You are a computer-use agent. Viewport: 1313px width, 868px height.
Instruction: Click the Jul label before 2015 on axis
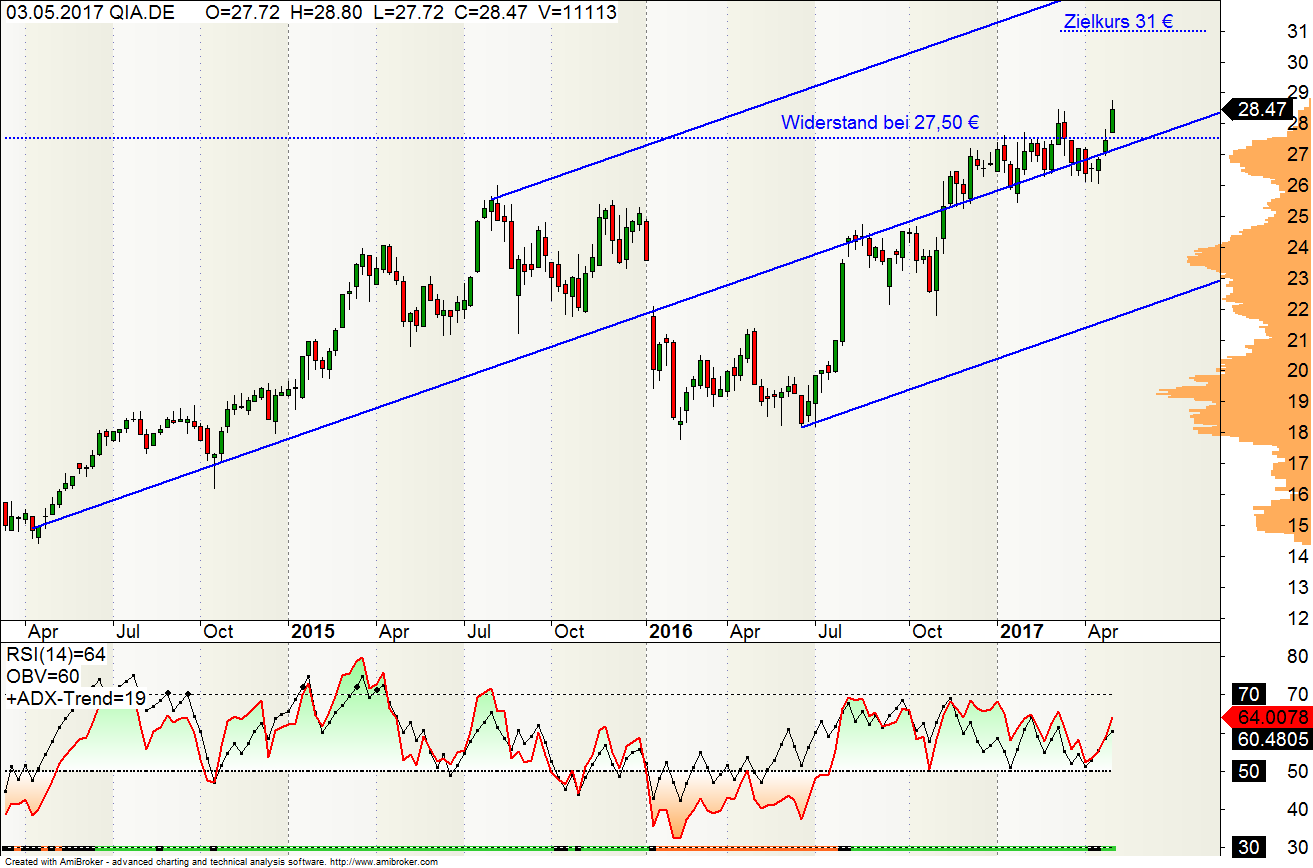pos(127,631)
